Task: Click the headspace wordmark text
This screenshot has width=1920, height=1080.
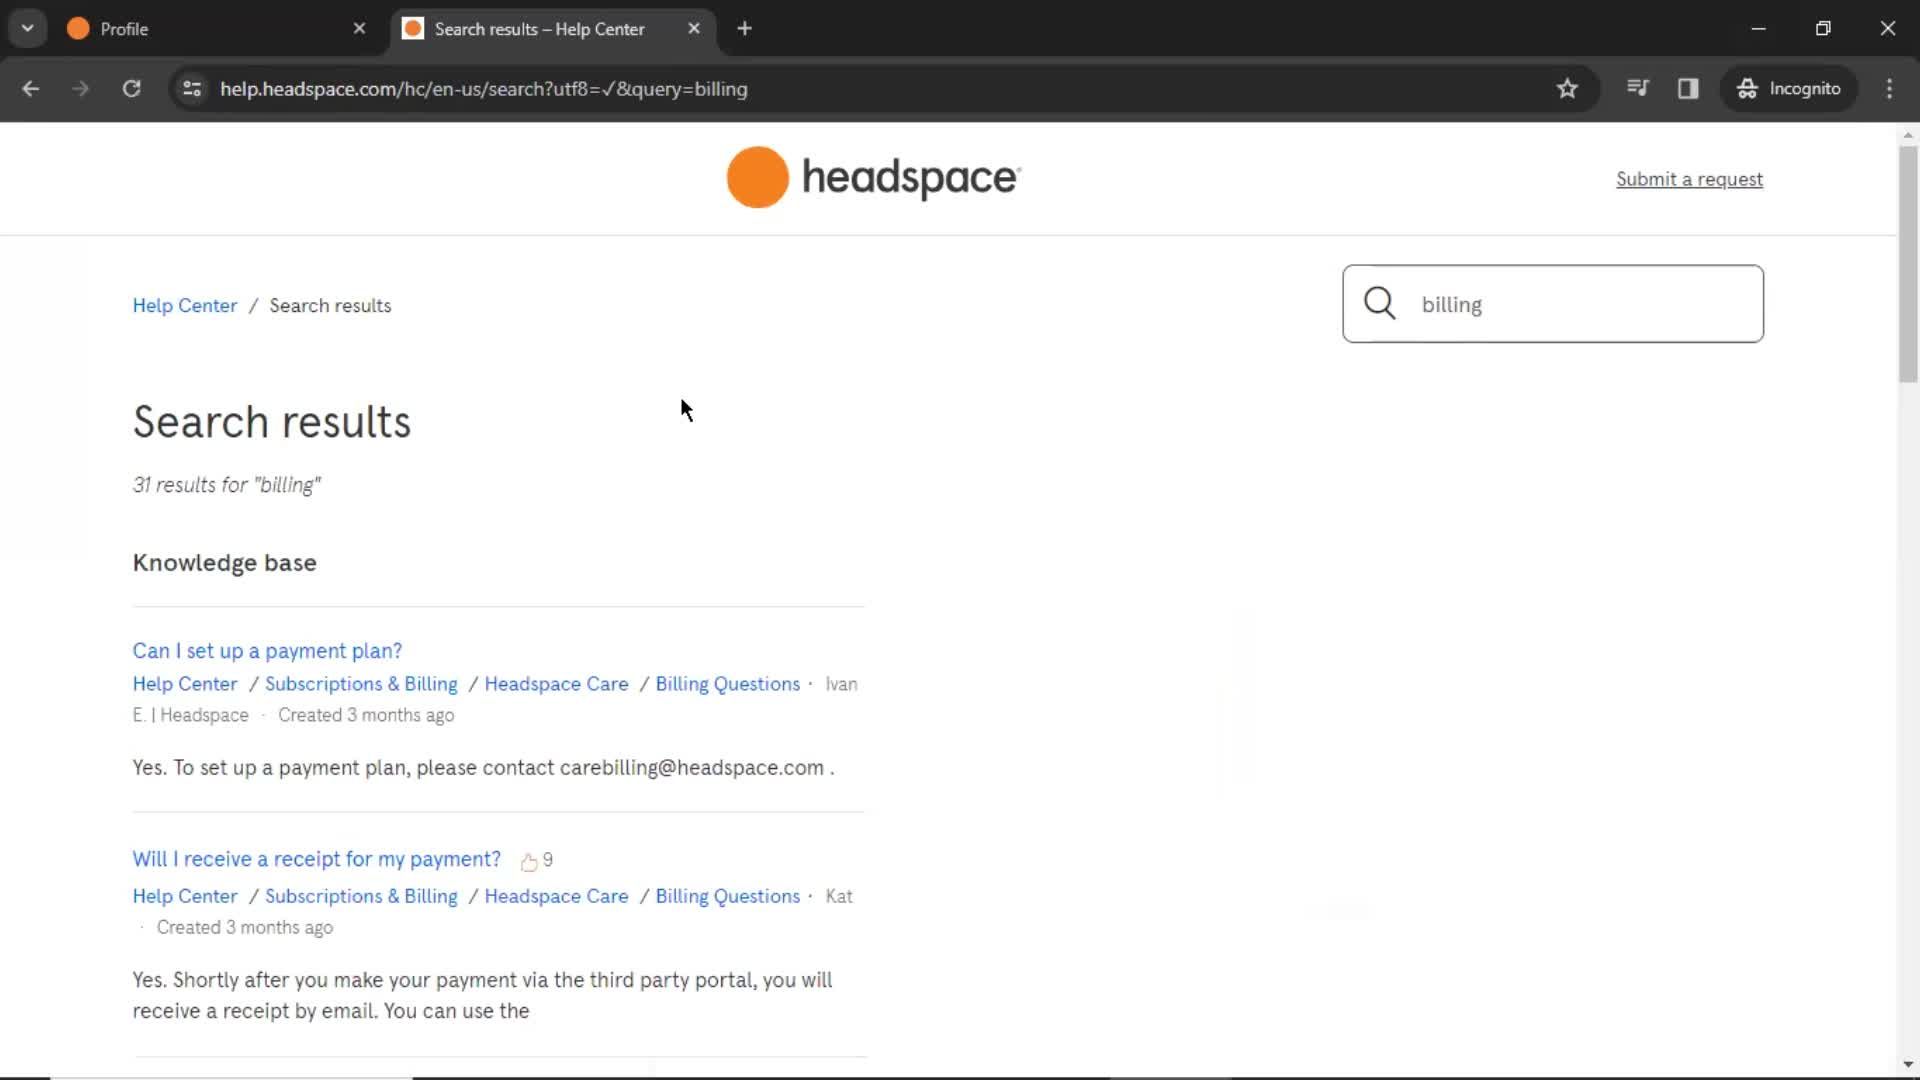Action: [x=911, y=178]
